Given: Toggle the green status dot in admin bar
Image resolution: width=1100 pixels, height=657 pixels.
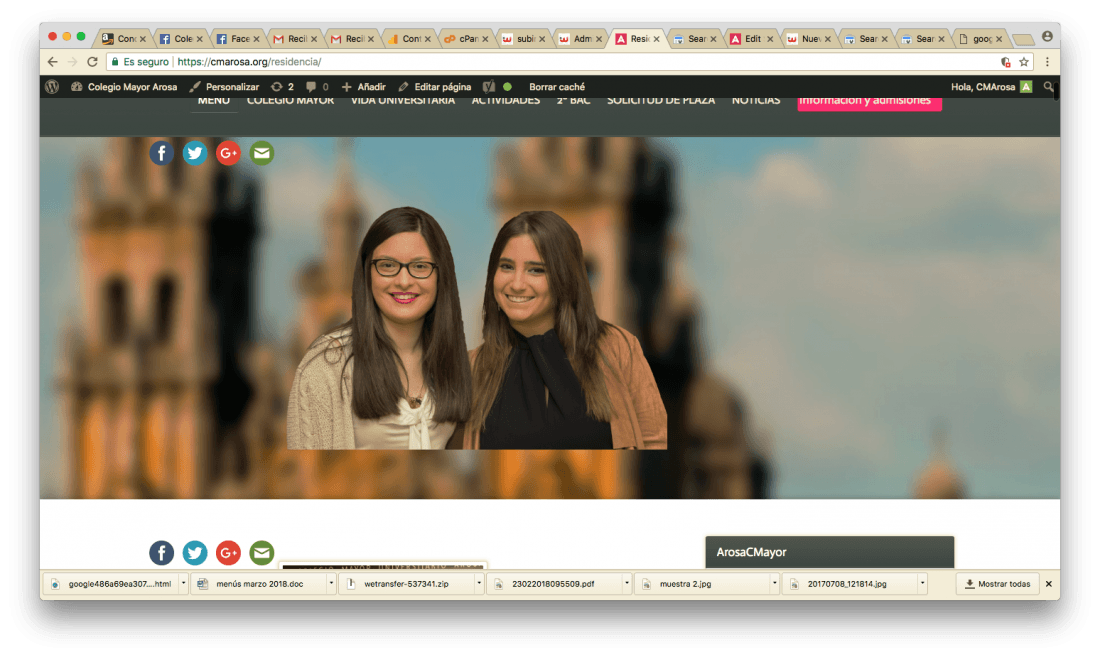Looking at the screenshot, I should 507,87.
